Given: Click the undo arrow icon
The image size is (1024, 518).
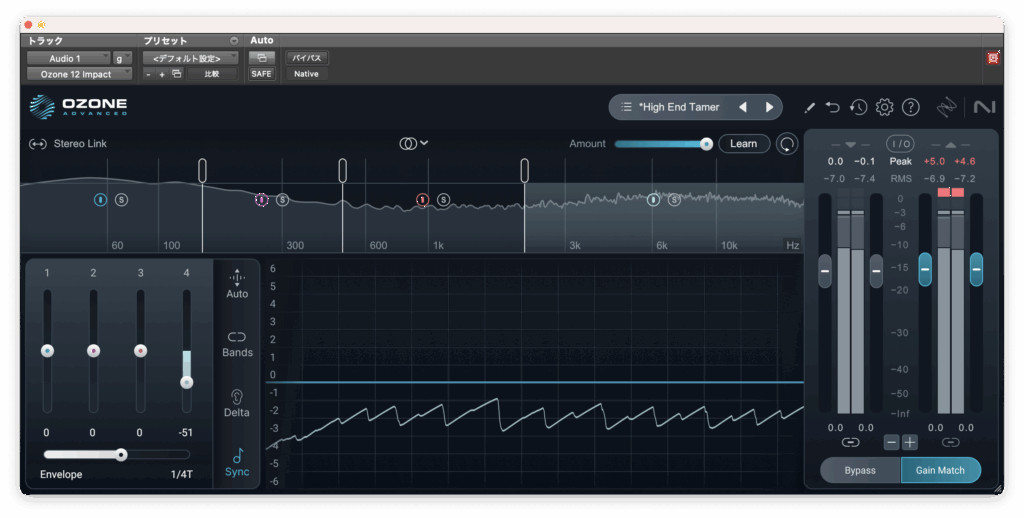Looking at the screenshot, I should pos(833,107).
